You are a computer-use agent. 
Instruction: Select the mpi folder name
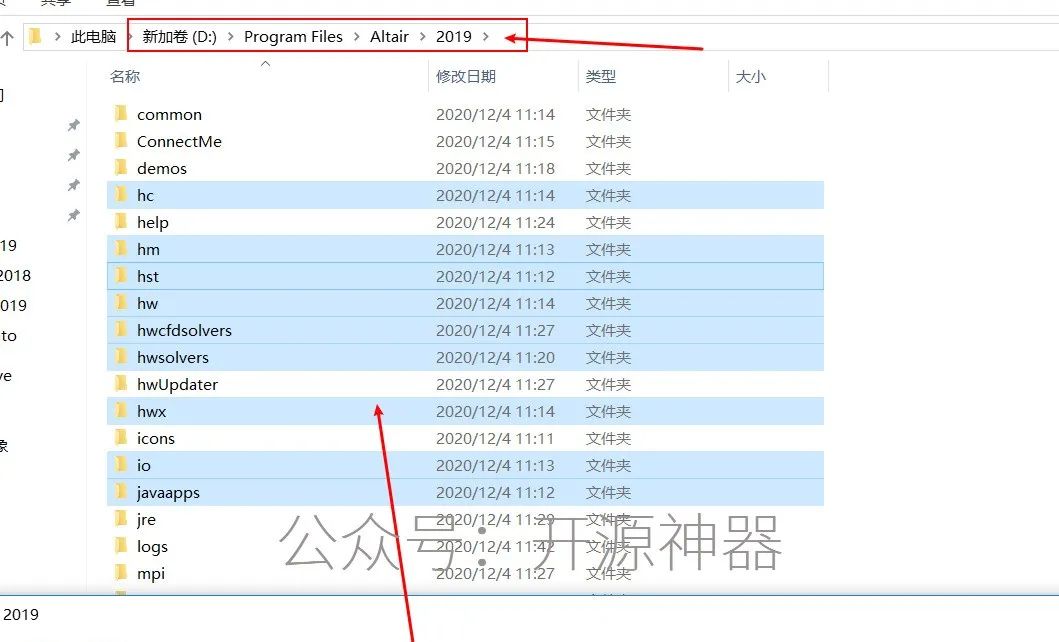tap(151, 574)
